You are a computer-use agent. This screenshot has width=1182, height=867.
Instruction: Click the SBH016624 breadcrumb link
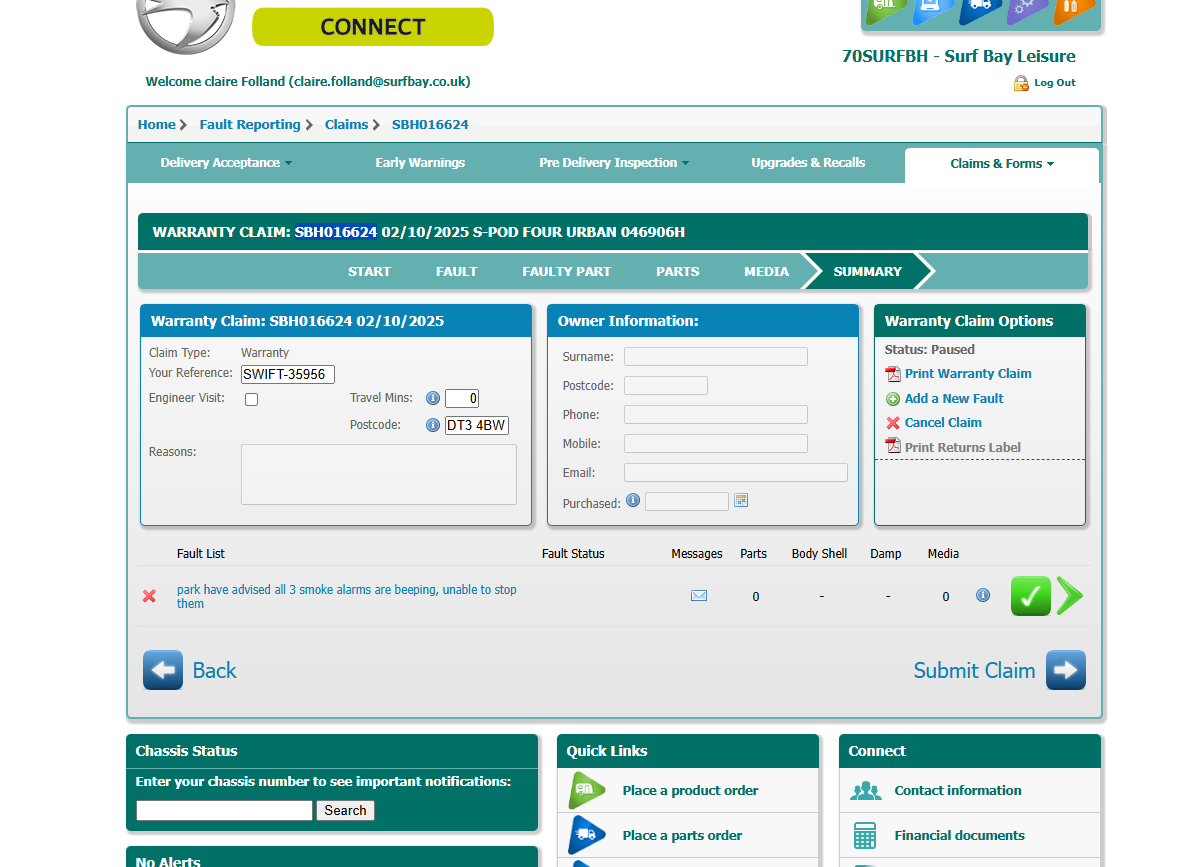[x=430, y=125]
